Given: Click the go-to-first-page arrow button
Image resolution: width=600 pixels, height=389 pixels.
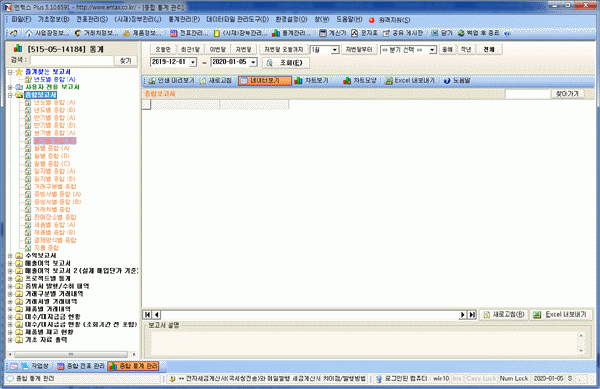Looking at the screenshot, I should [147, 314].
